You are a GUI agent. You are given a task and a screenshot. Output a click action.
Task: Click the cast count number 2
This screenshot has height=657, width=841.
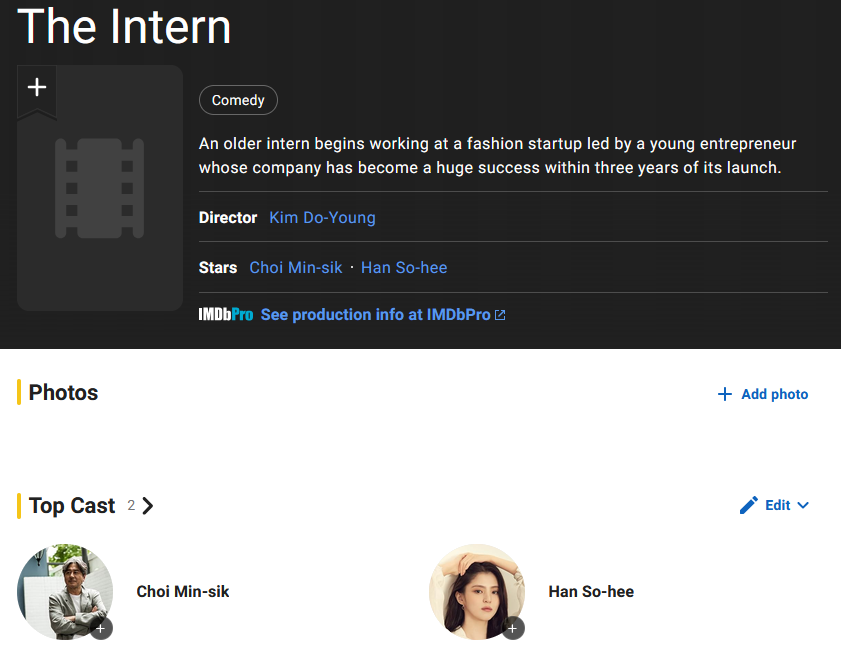coord(131,505)
